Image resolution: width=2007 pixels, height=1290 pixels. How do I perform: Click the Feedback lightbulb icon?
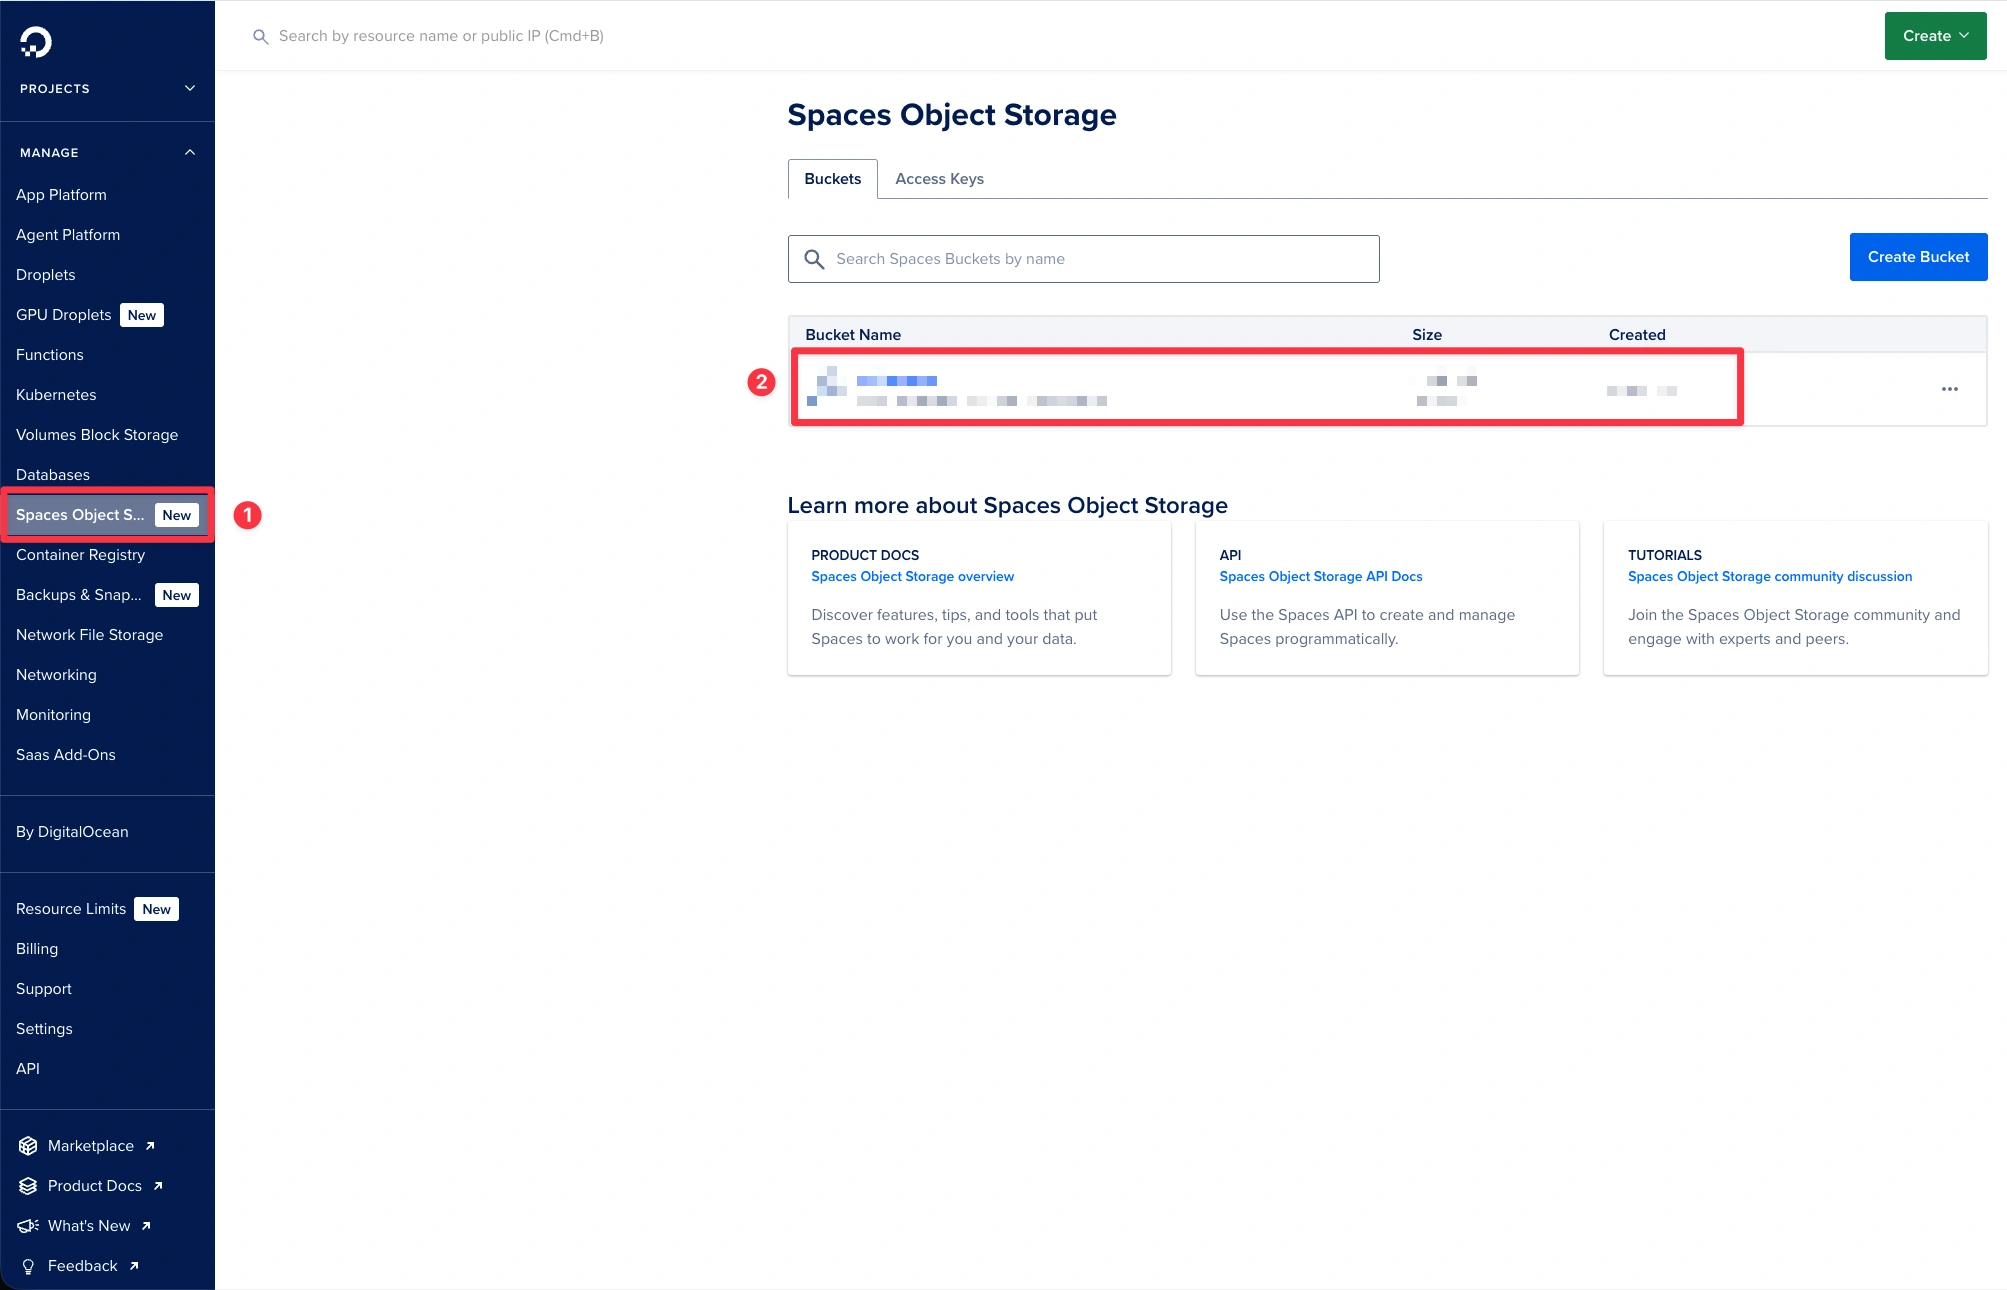pyautogui.click(x=26, y=1265)
